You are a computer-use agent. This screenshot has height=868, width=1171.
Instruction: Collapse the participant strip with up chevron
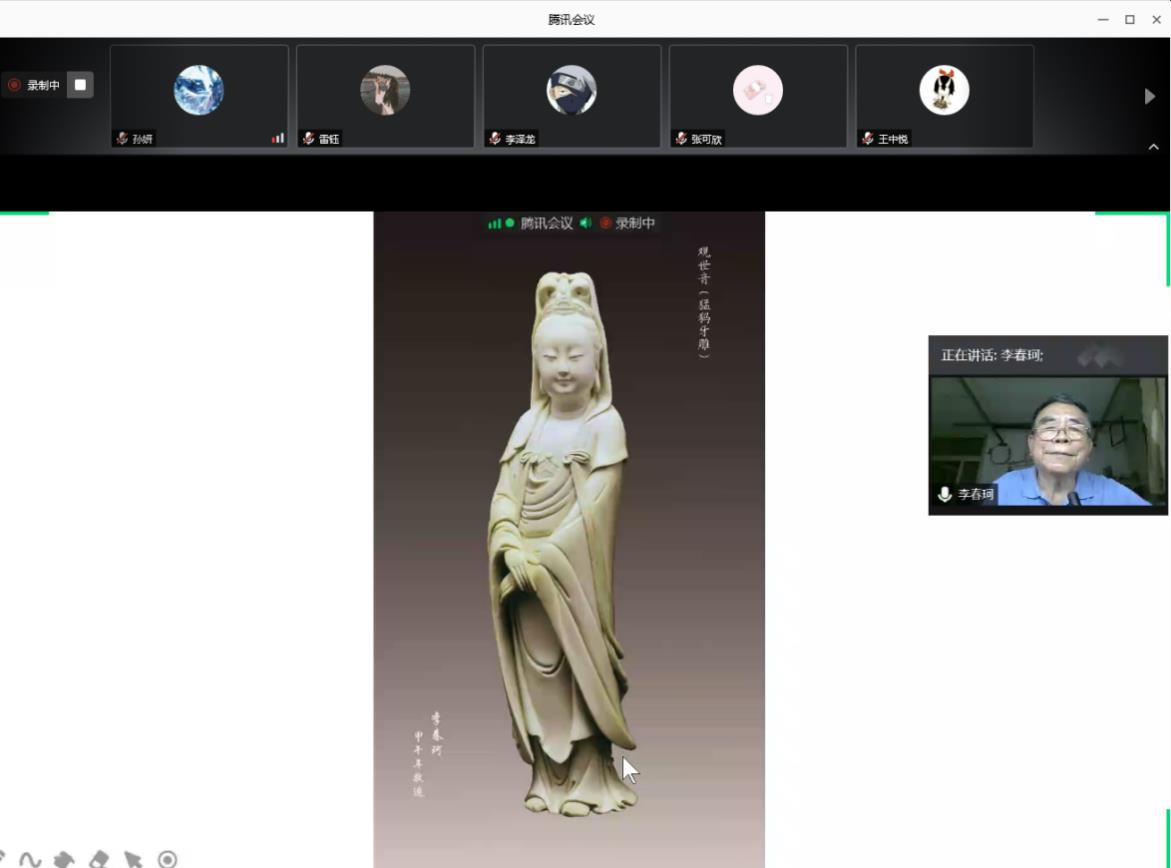tap(1153, 147)
